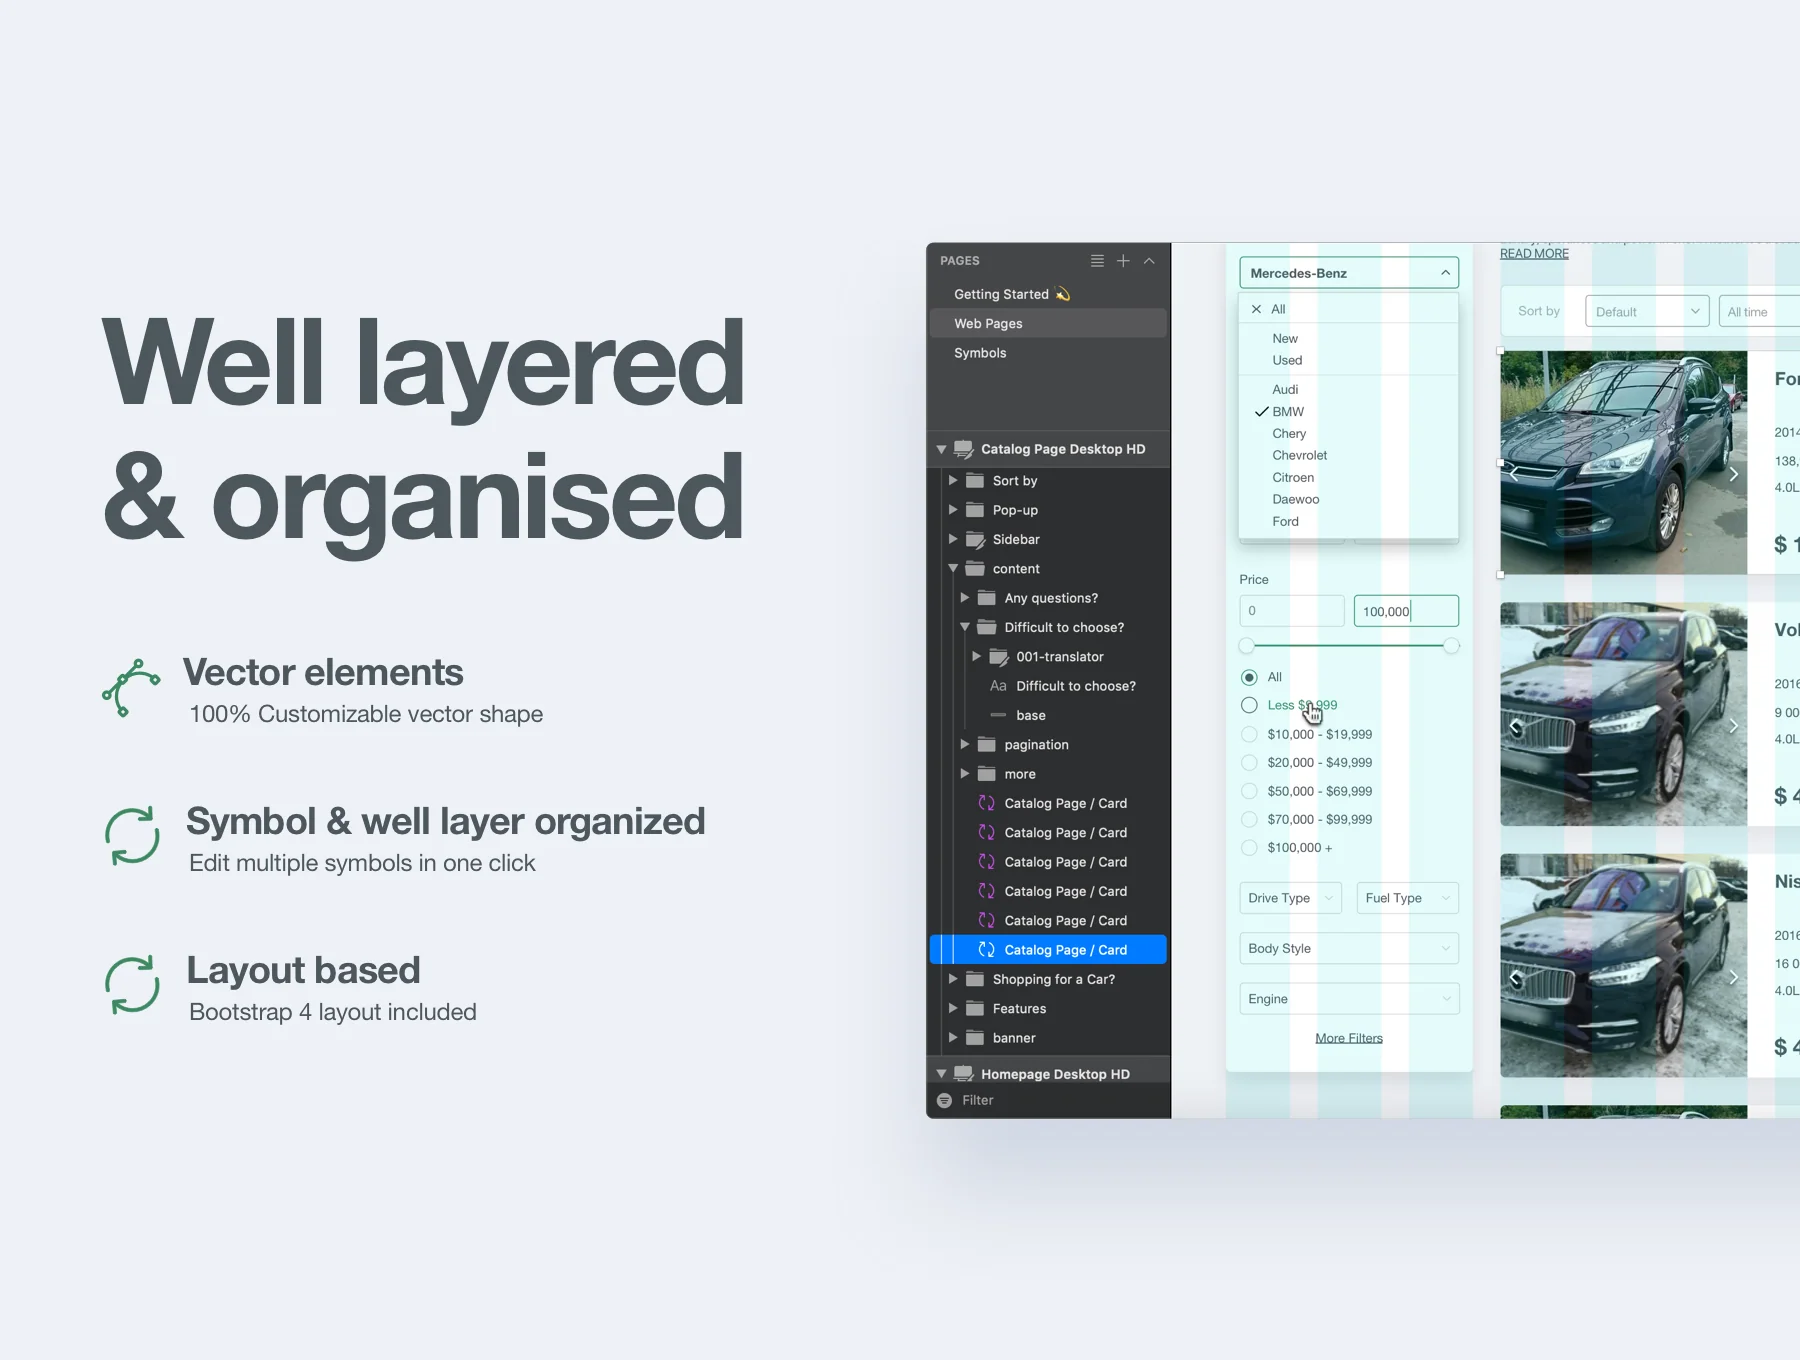Collapse the Pages panel chevron

[1149, 261]
